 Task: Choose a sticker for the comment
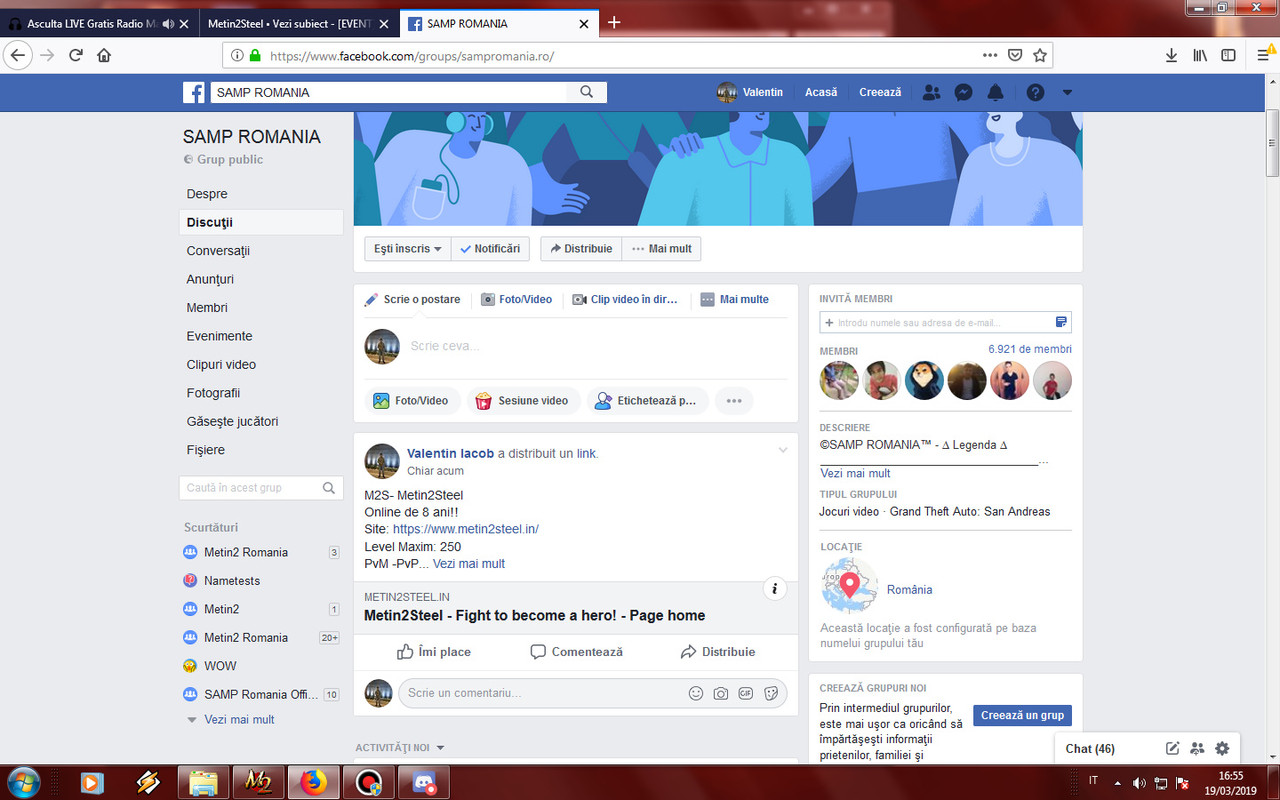coord(771,693)
